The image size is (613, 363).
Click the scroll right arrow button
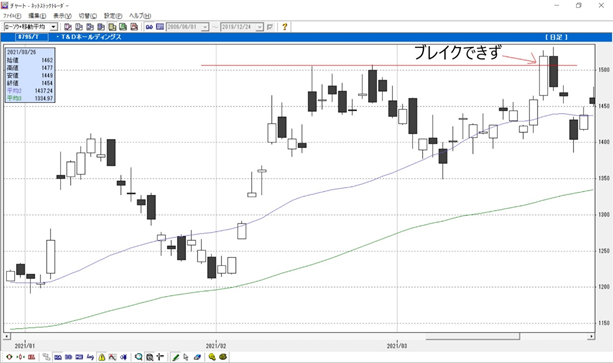592,336
